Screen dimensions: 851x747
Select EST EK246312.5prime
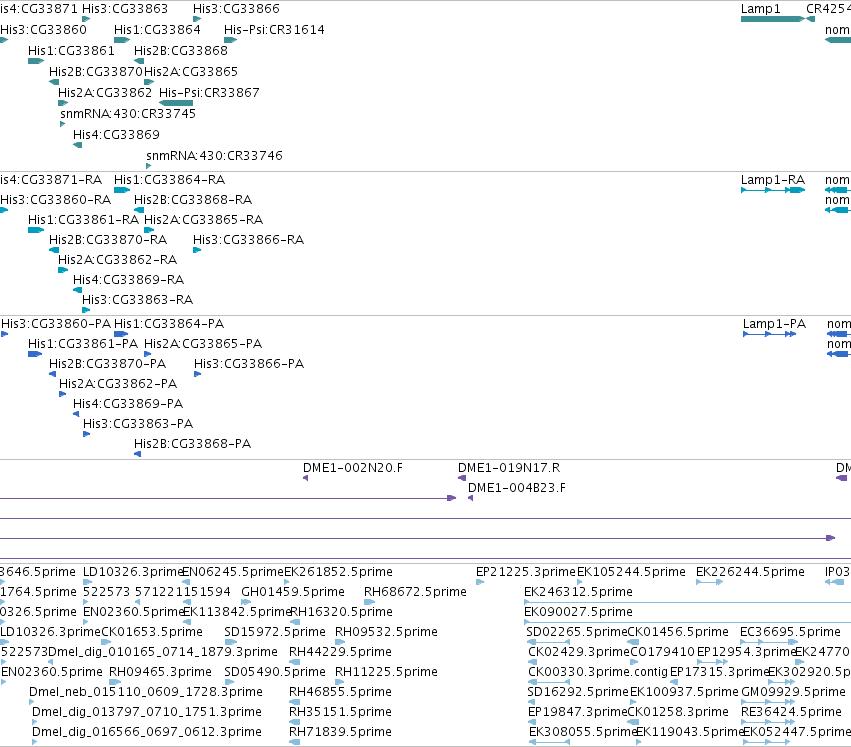[579, 592]
